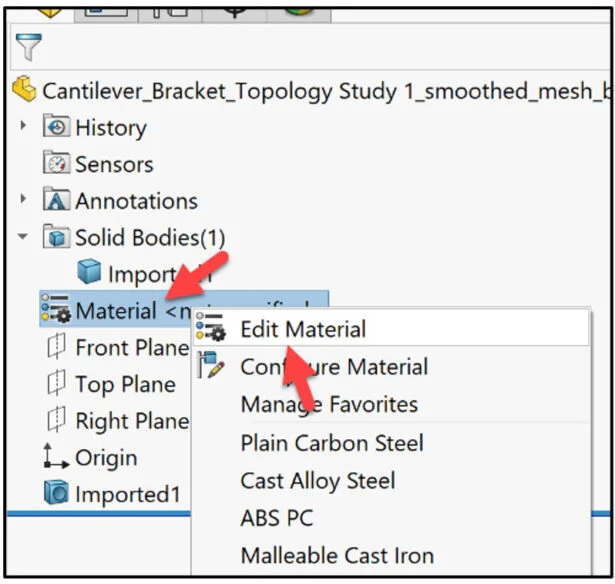Select the Right Plane tree item
This screenshot has height=584, width=615.
[x=131, y=421]
